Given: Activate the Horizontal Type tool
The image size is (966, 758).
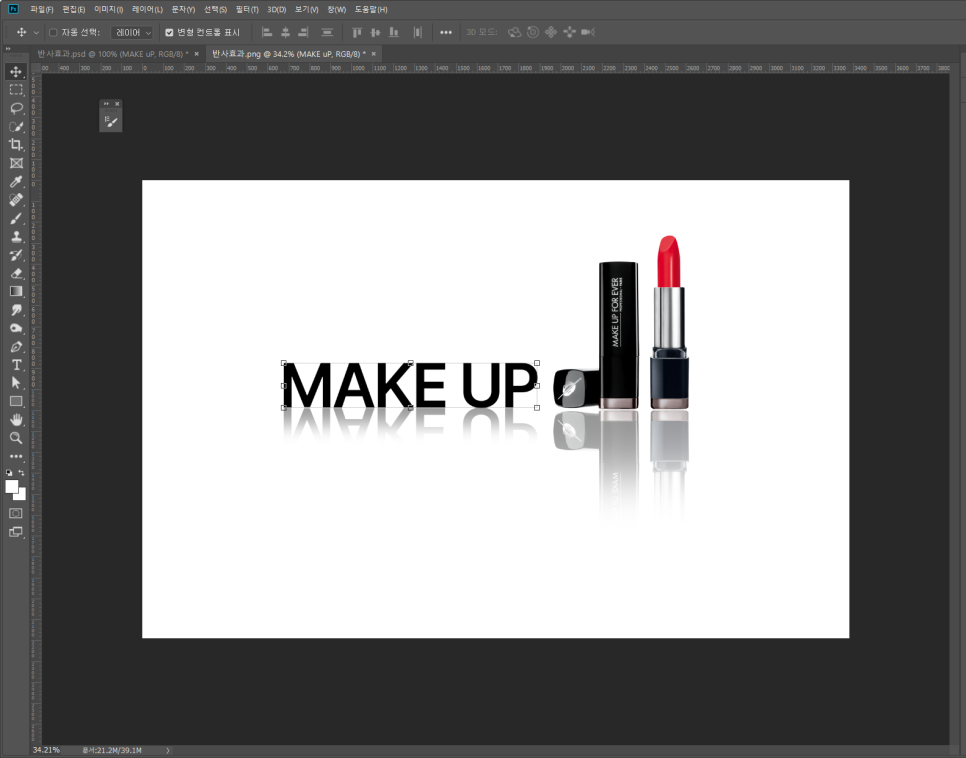Looking at the screenshot, I should (16, 365).
